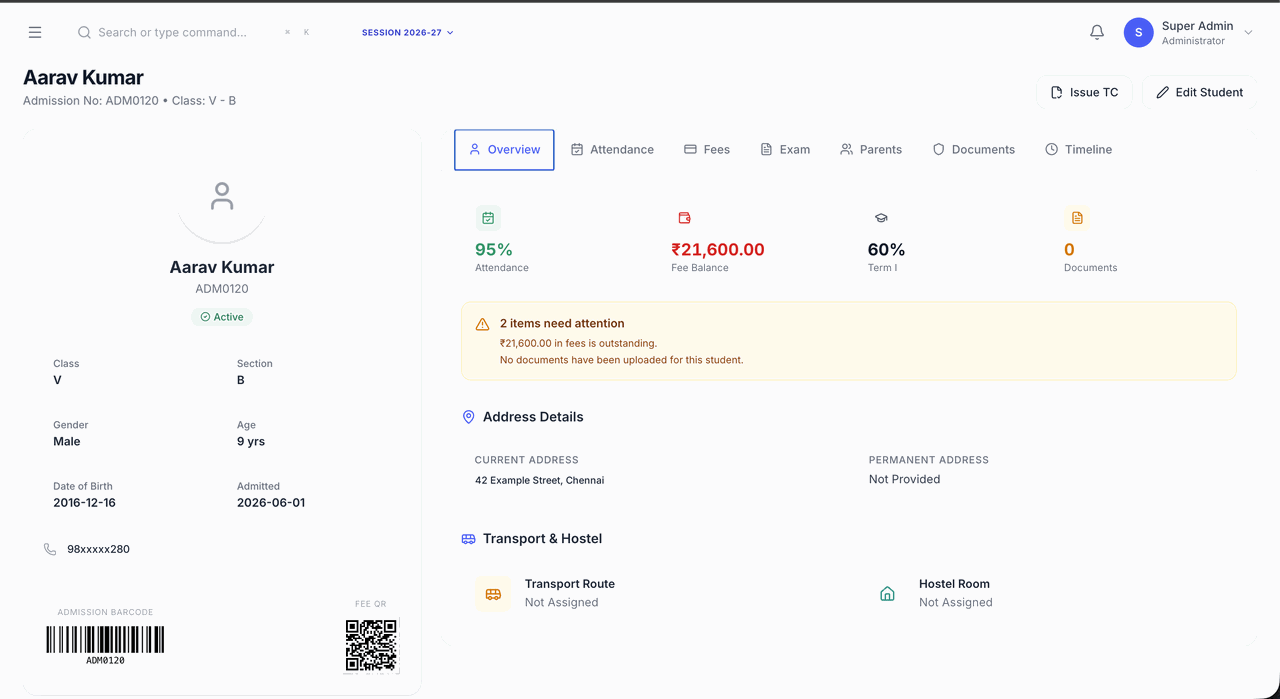Click the 95% attendance value
Viewport: 1280px width, 699px height.
coord(494,250)
